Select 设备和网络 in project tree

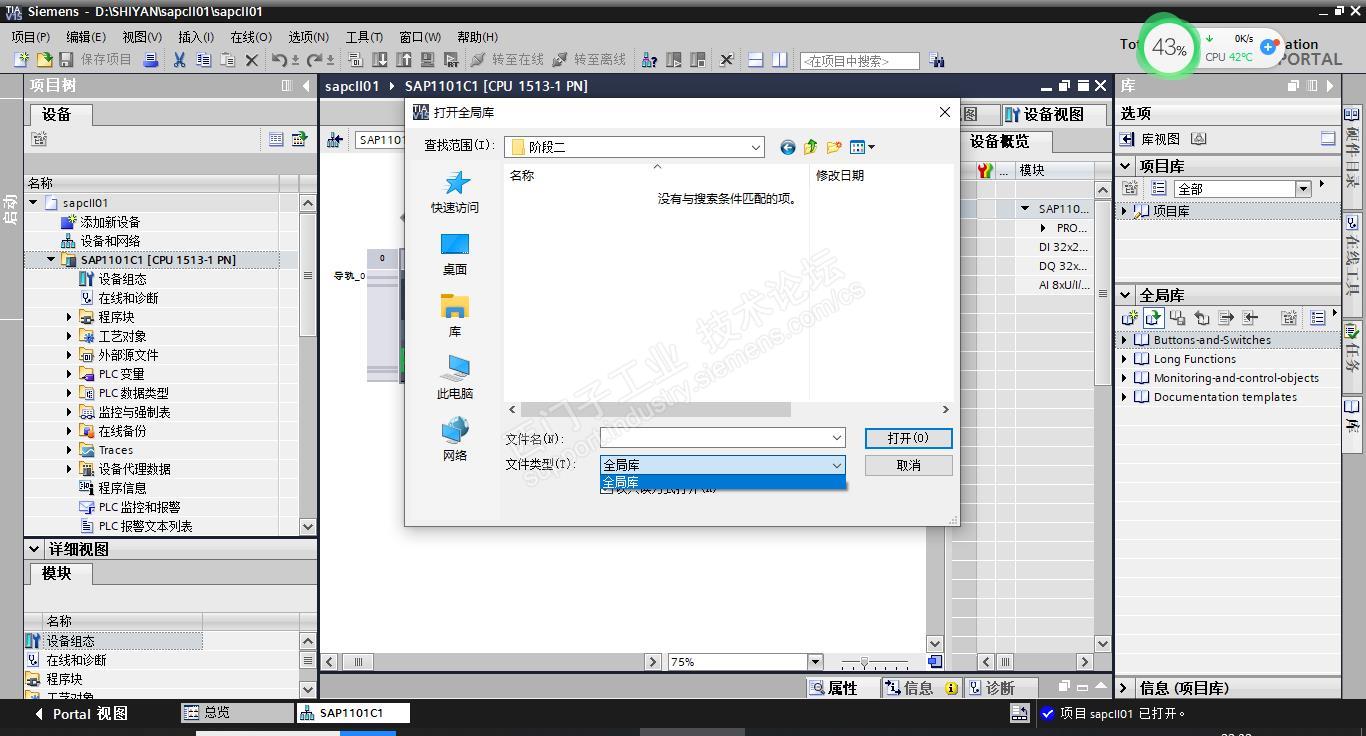pyautogui.click(x=110, y=241)
